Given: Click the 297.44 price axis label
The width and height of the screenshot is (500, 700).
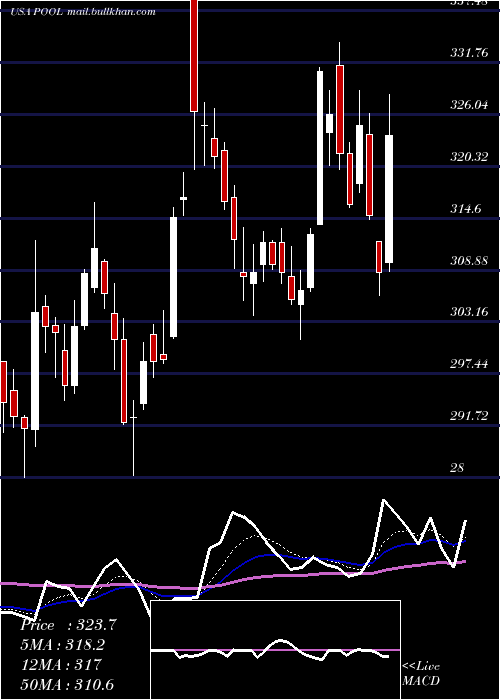Looking at the screenshot, I should (x=469, y=364).
